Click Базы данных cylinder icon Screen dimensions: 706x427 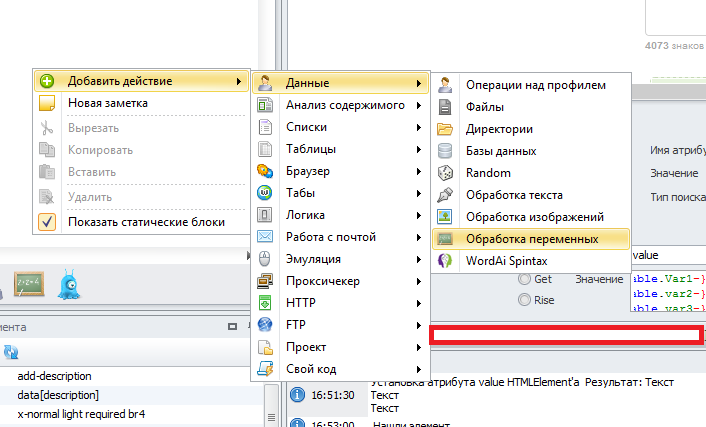(x=445, y=151)
